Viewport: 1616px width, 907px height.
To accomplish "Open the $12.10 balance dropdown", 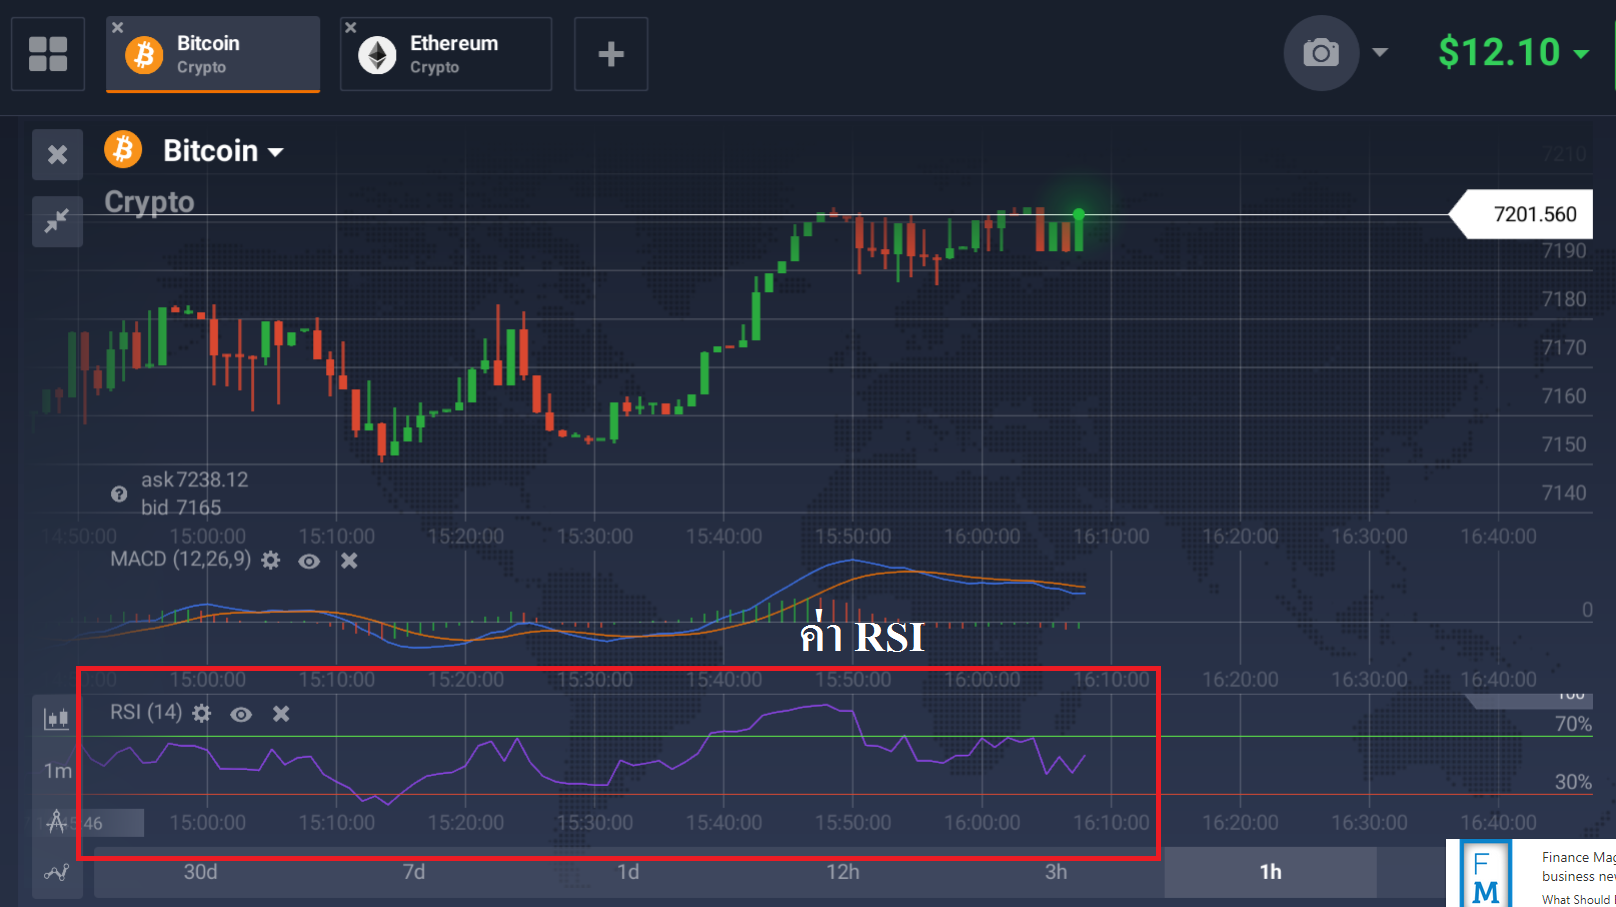I will click(1581, 53).
